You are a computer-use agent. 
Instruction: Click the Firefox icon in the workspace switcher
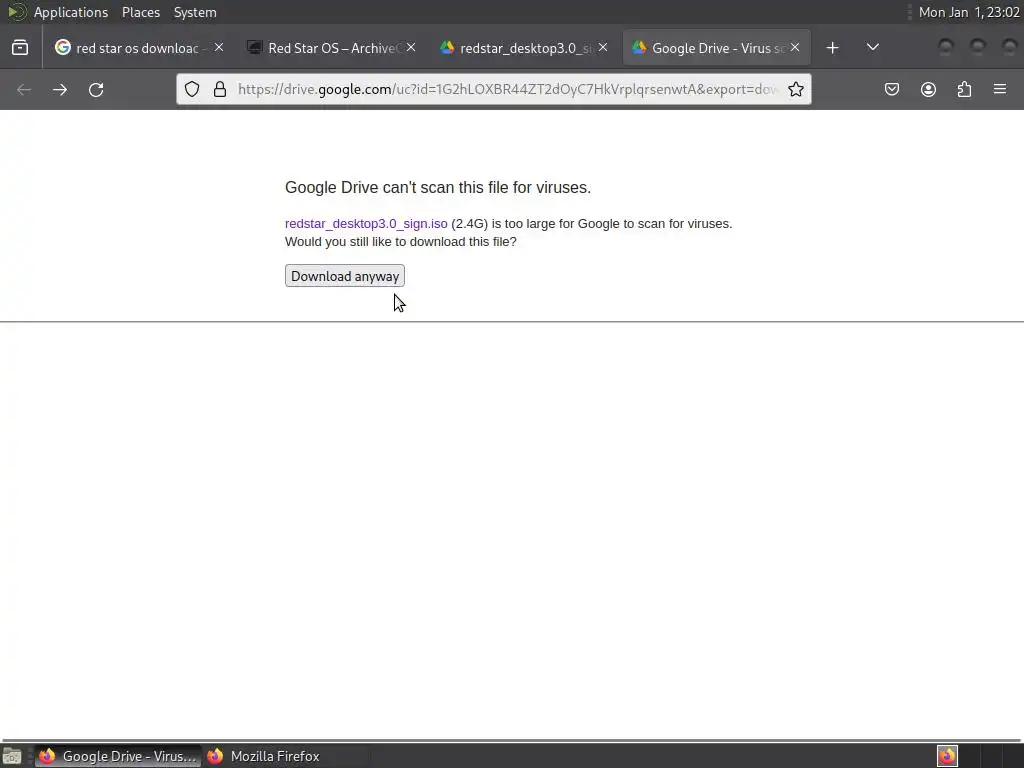click(947, 756)
